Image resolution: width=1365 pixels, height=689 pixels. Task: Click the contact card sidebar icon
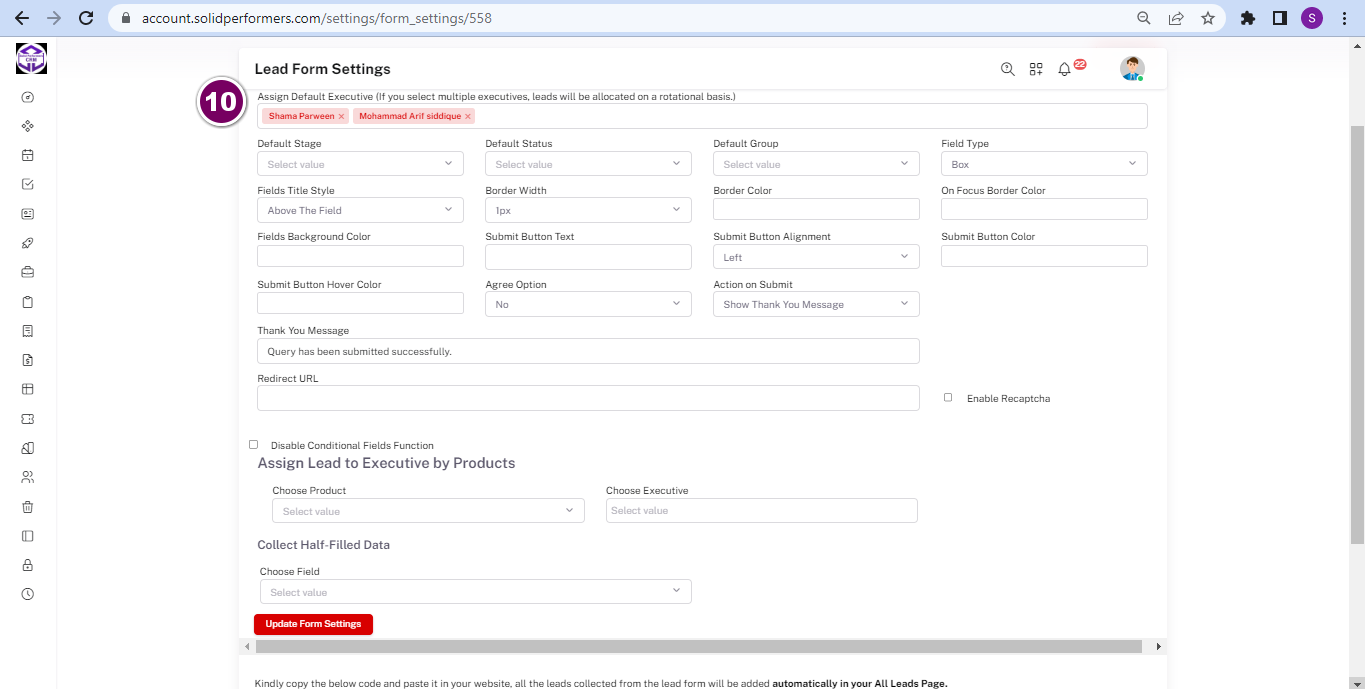(28, 214)
